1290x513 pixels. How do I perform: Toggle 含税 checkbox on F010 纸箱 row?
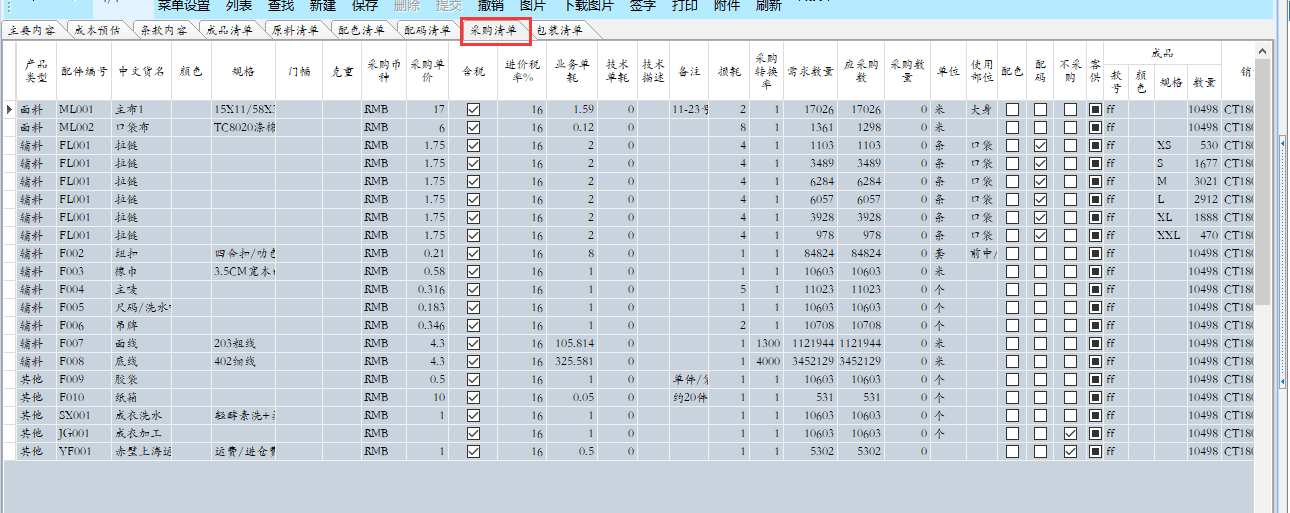click(x=473, y=397)
